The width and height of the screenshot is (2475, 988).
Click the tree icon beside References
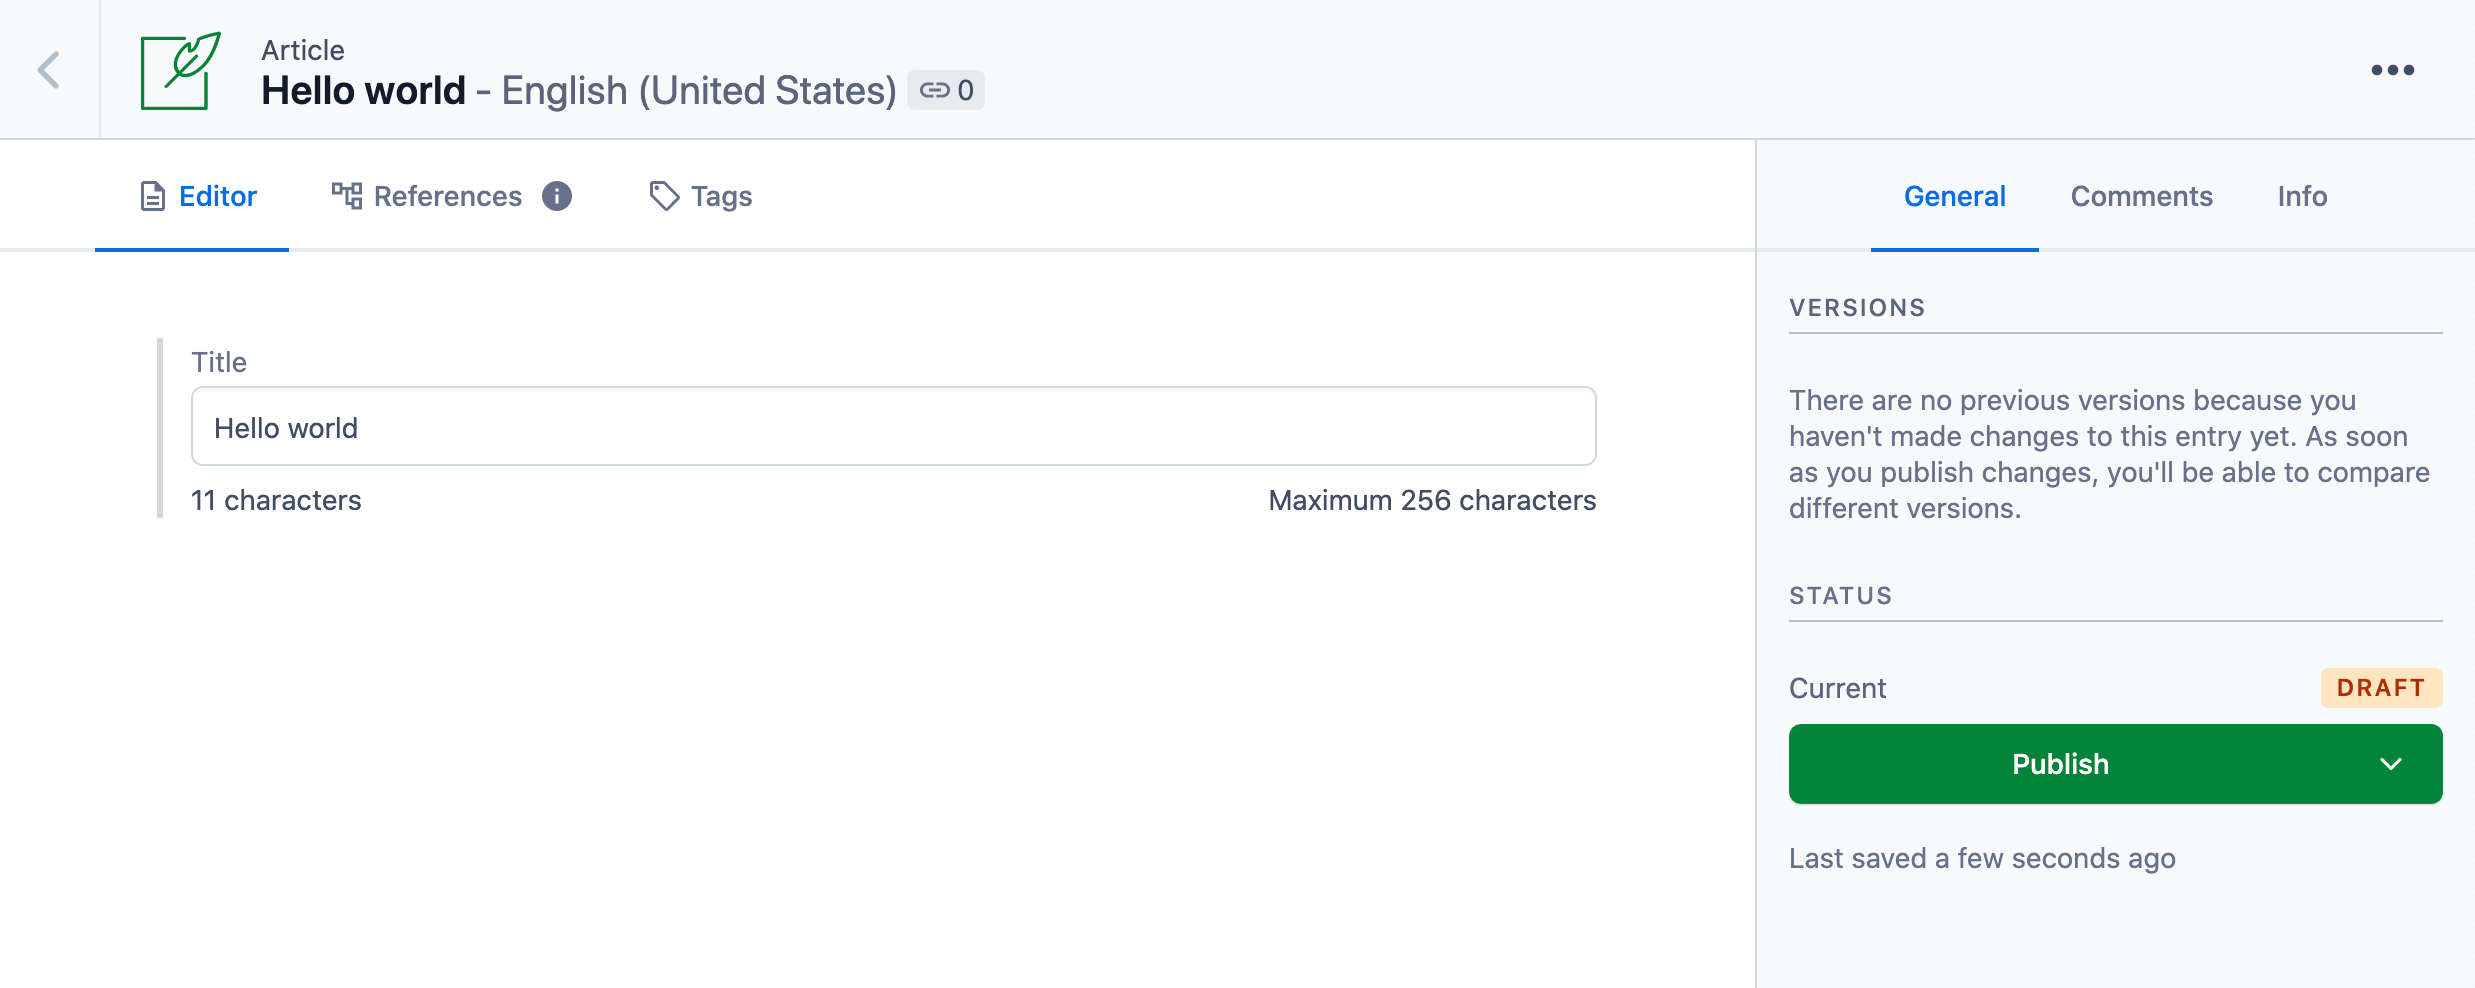(345, 196)
